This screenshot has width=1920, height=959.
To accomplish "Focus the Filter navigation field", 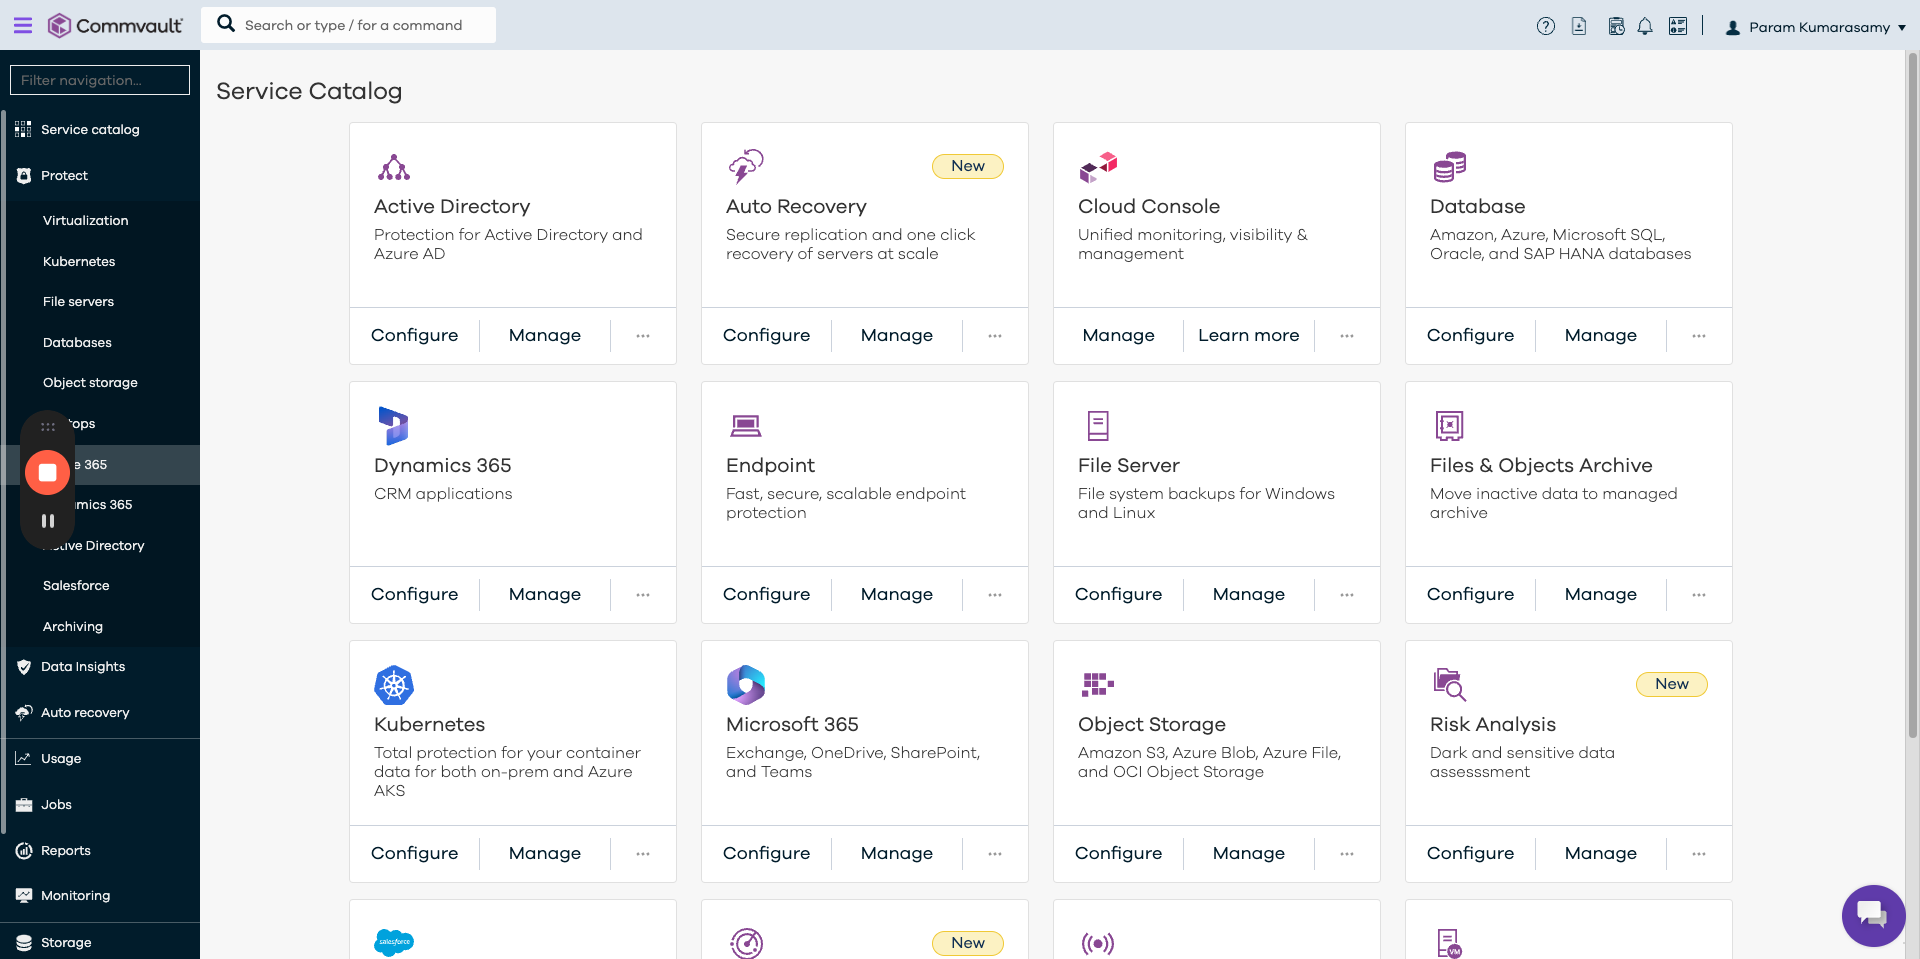I will 100,80.
